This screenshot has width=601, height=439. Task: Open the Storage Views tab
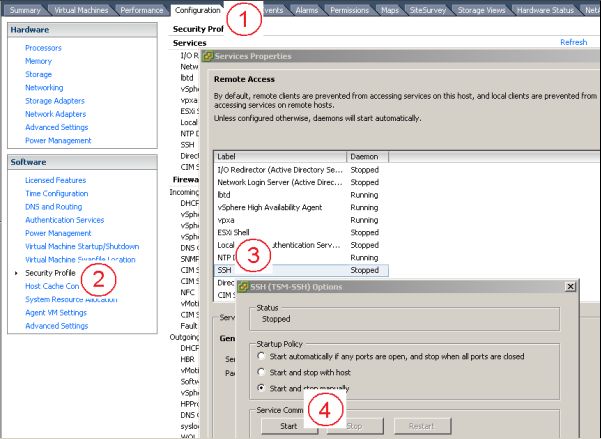[x=481, y=10]
